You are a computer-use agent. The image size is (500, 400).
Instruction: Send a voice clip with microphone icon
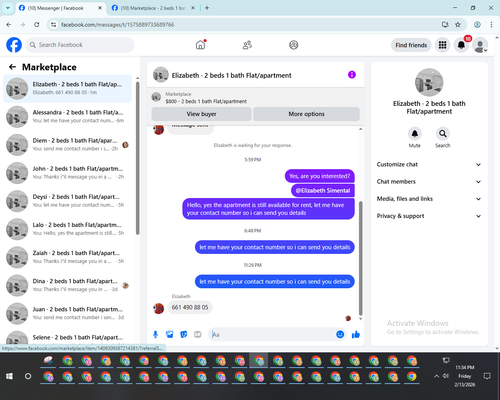point(155,334)
